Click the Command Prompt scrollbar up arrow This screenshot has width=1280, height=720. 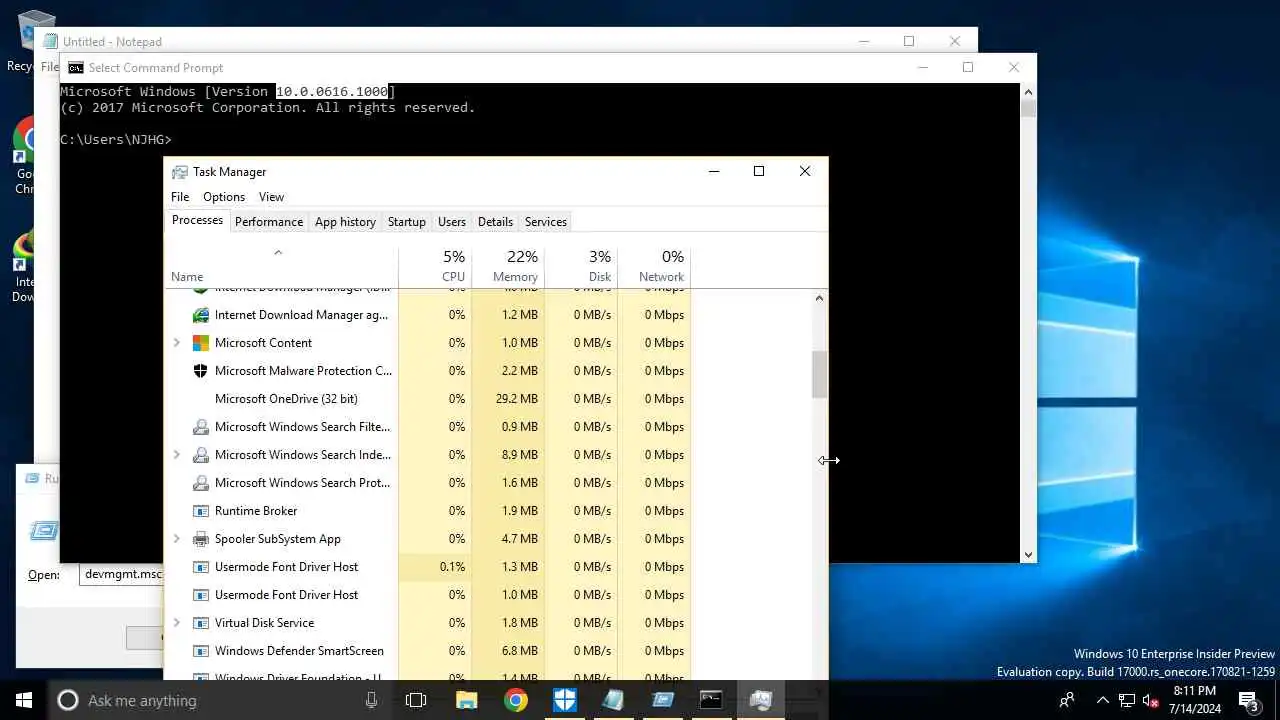tap(1028, 92)
